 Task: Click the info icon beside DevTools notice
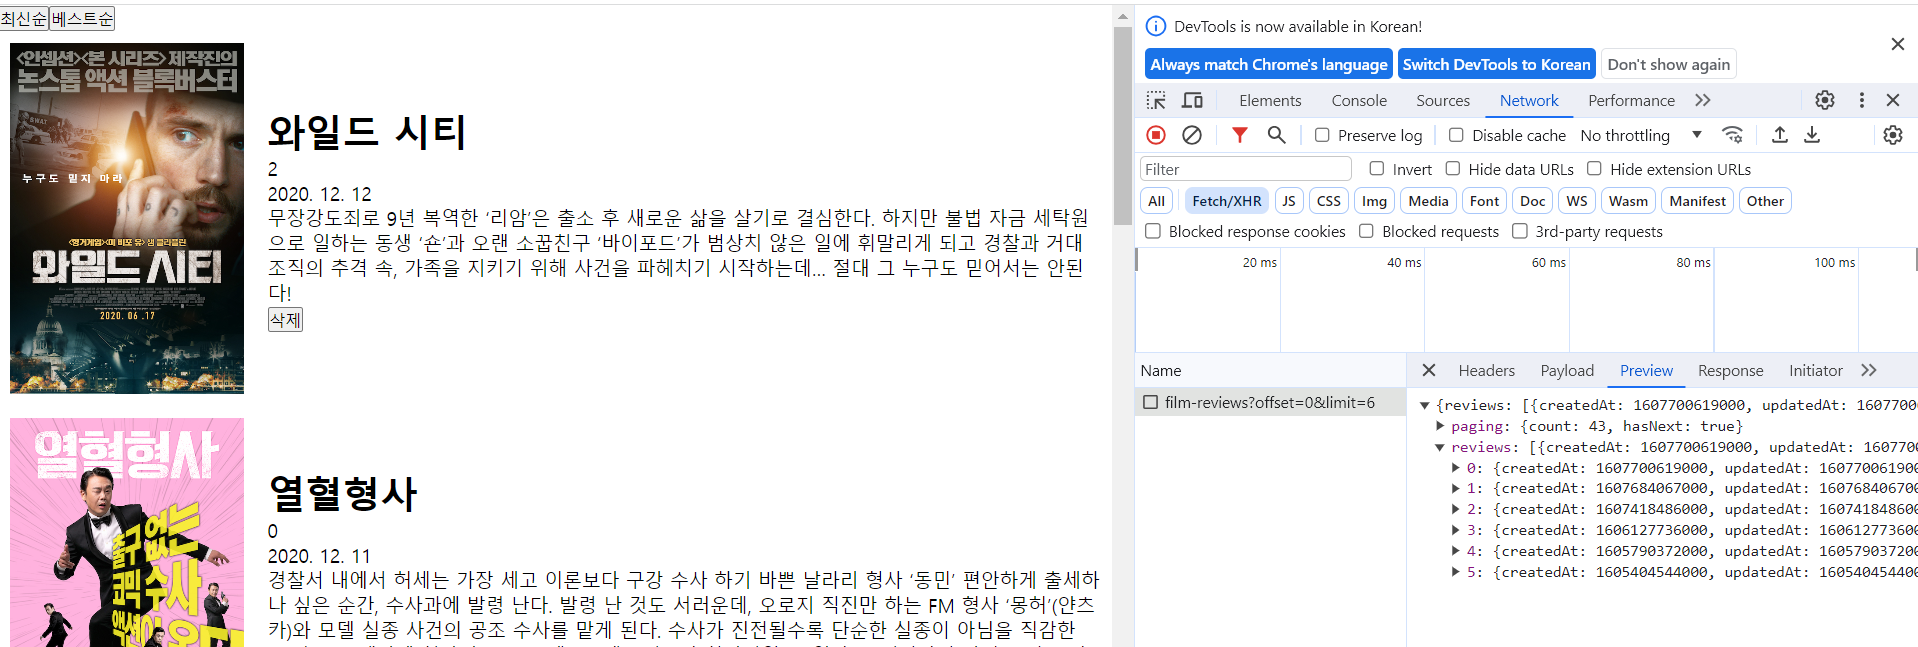(x=1156, y=26)
